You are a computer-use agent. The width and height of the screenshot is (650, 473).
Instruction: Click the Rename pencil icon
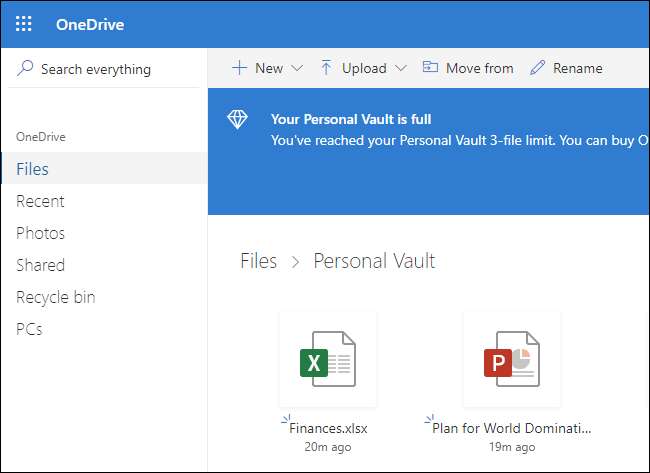click(538, 68)
